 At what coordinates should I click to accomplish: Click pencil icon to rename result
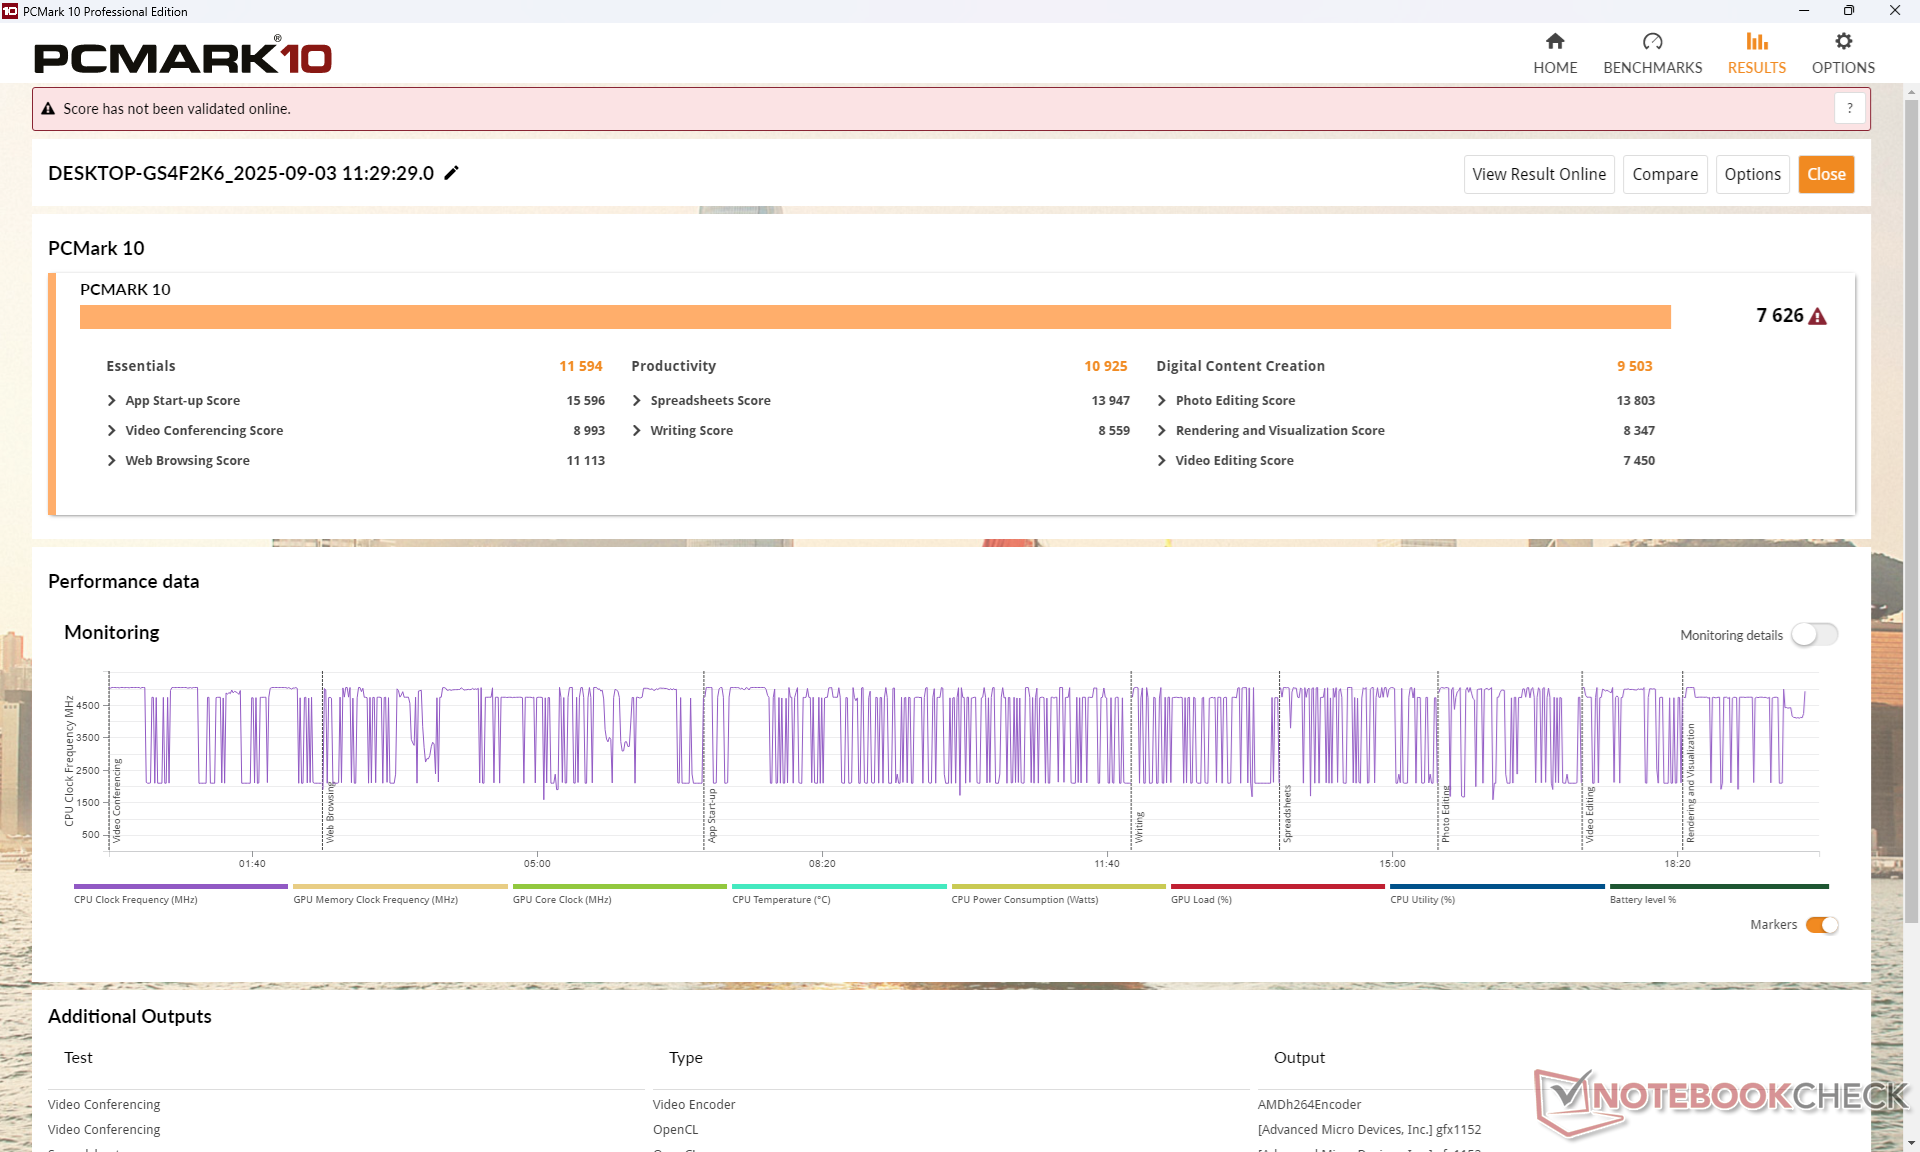pyautogui.click(x=452, y=173)
